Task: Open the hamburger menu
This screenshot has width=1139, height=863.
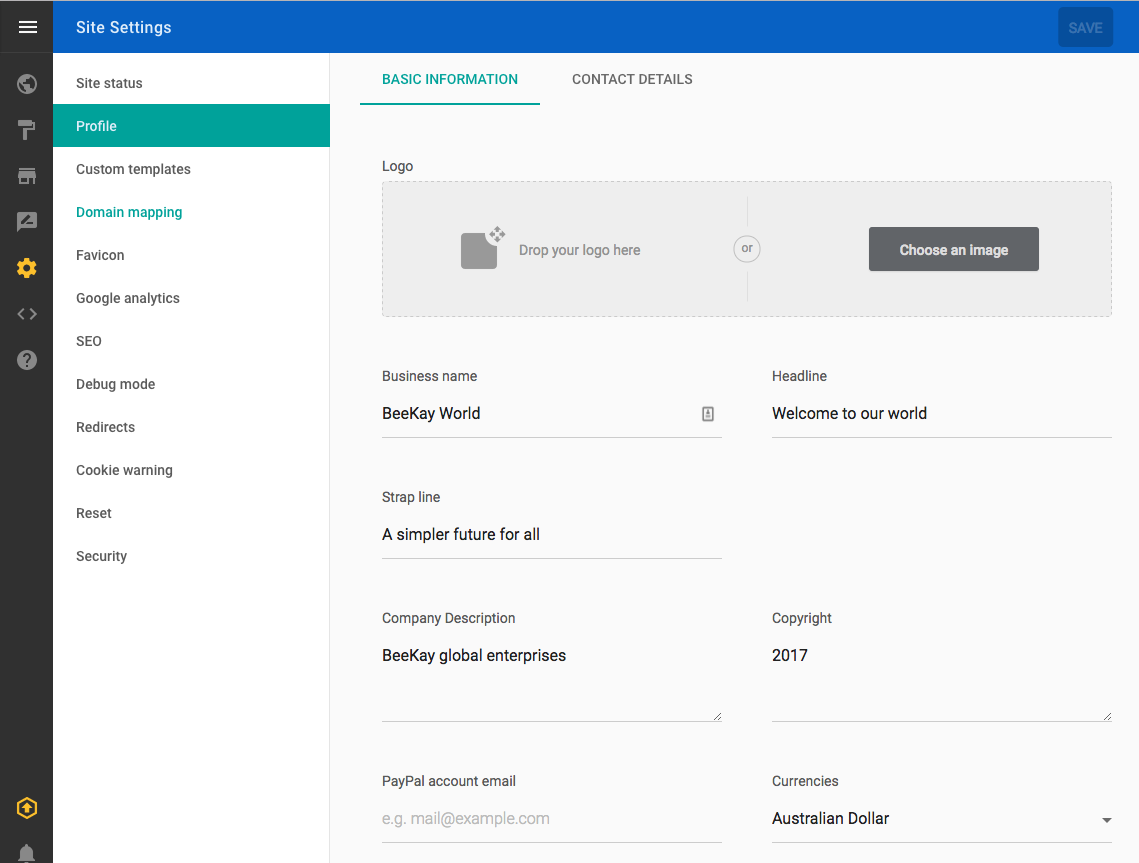Action: click(27, 27)
